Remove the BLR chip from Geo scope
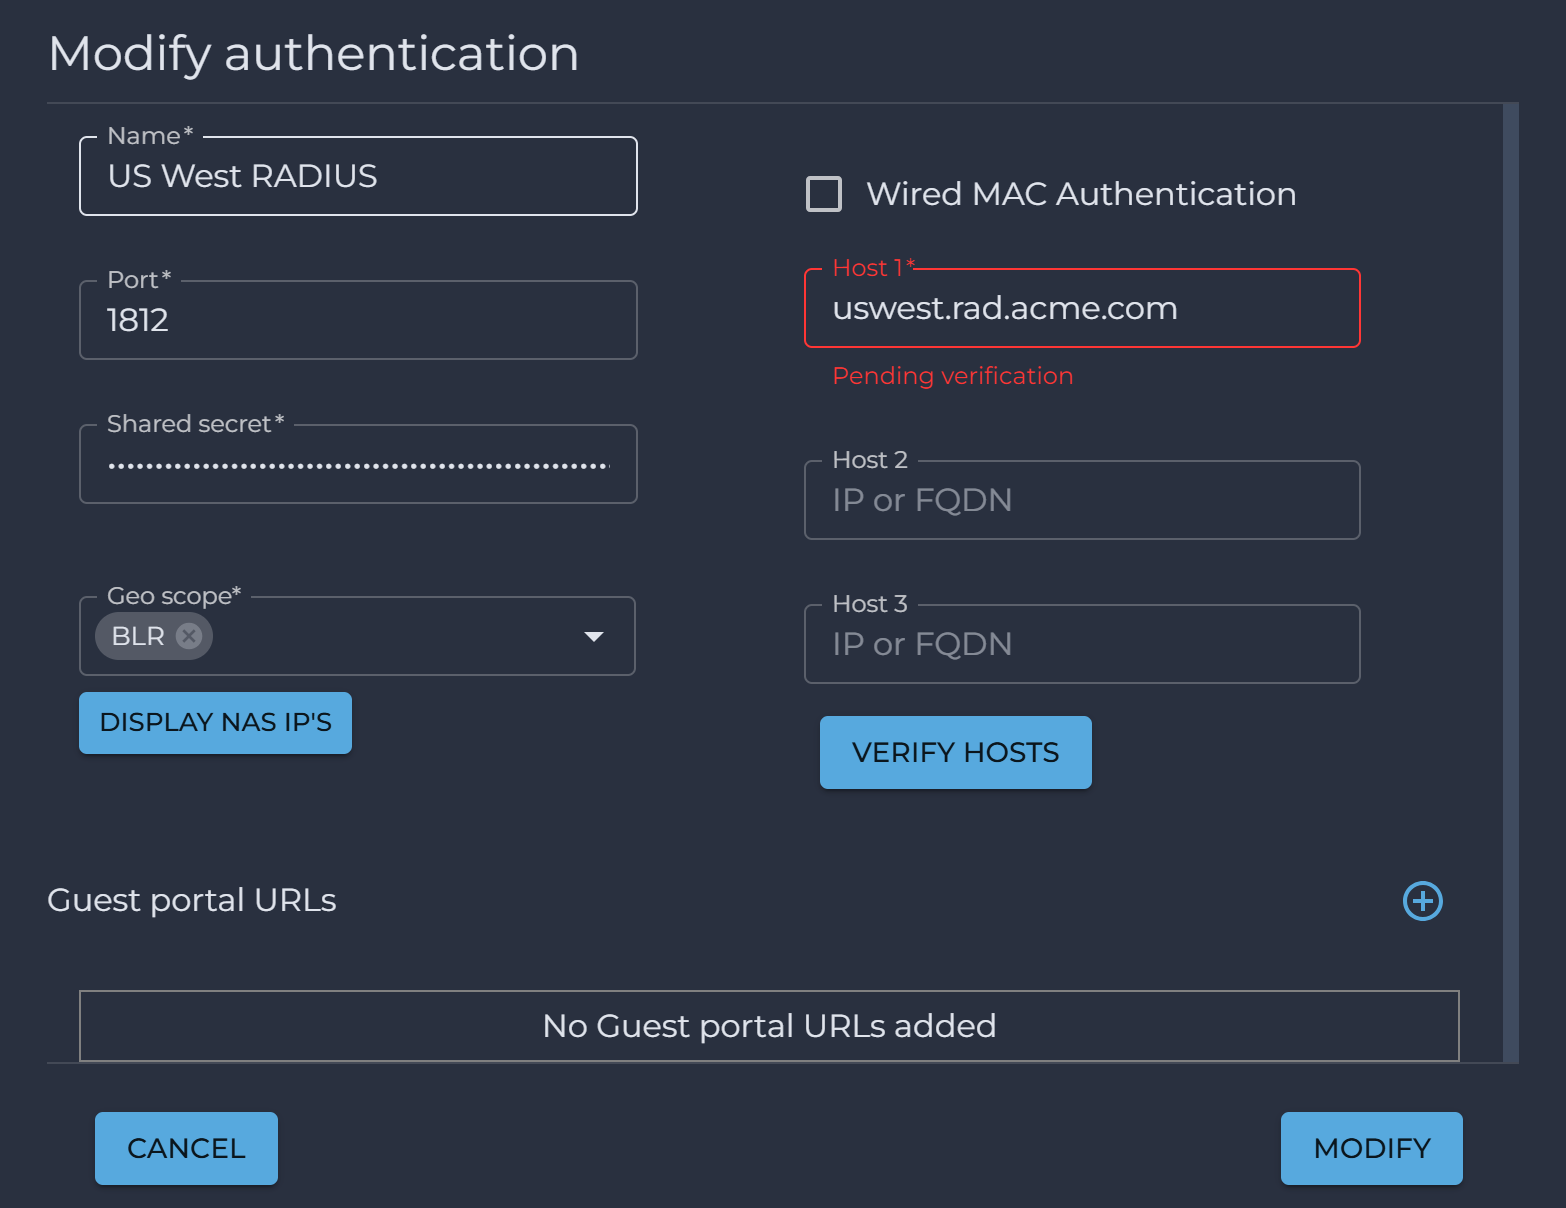The image size is (1566, 1208). pyautogui.click(x=189, y=636)
